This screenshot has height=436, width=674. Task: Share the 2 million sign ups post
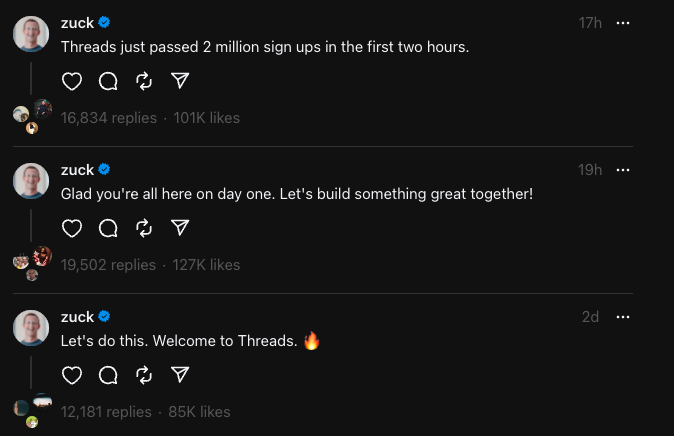[x=180, y=81]
